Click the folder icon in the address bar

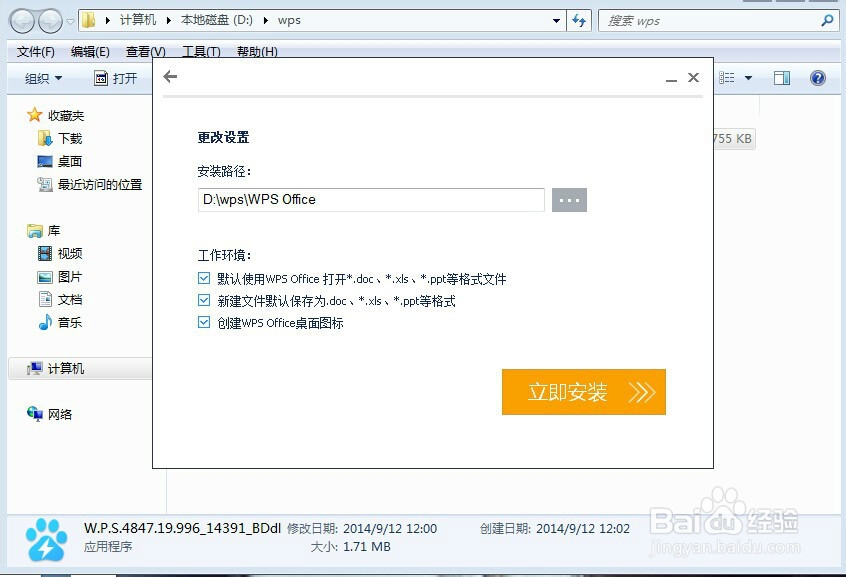click(x=89, y=21)
